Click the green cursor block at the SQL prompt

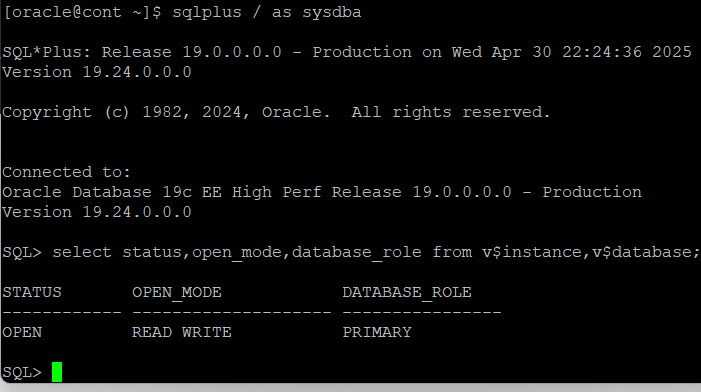[x=57, y=372]
